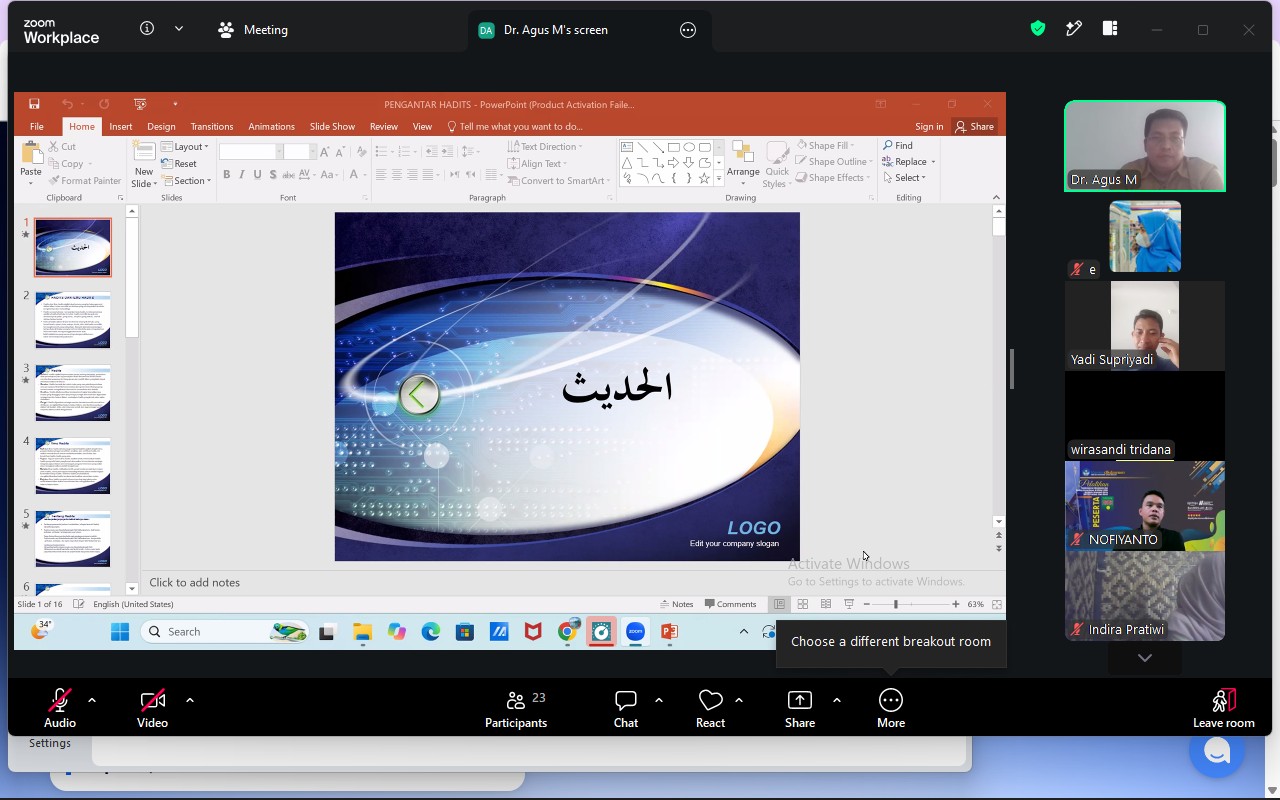Click the shared PowerPoint zoom slider
The image size is (1280, 800).
[x=896, y=604]
